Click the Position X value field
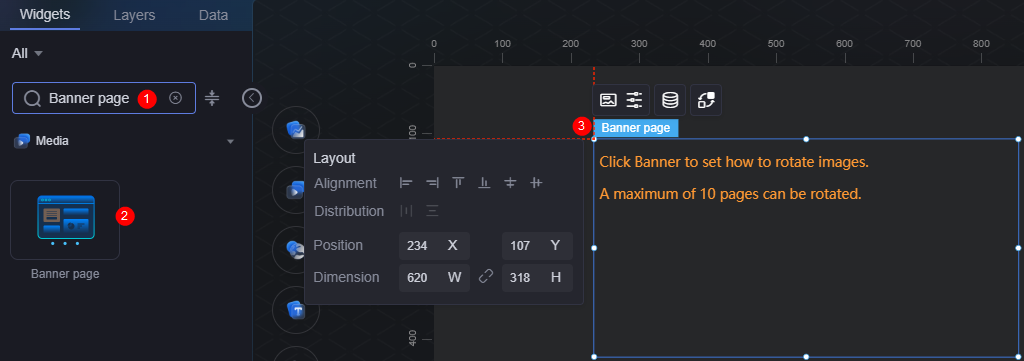Image resolution: width=1024 pixels, height=361 pixels. (434, 245)
